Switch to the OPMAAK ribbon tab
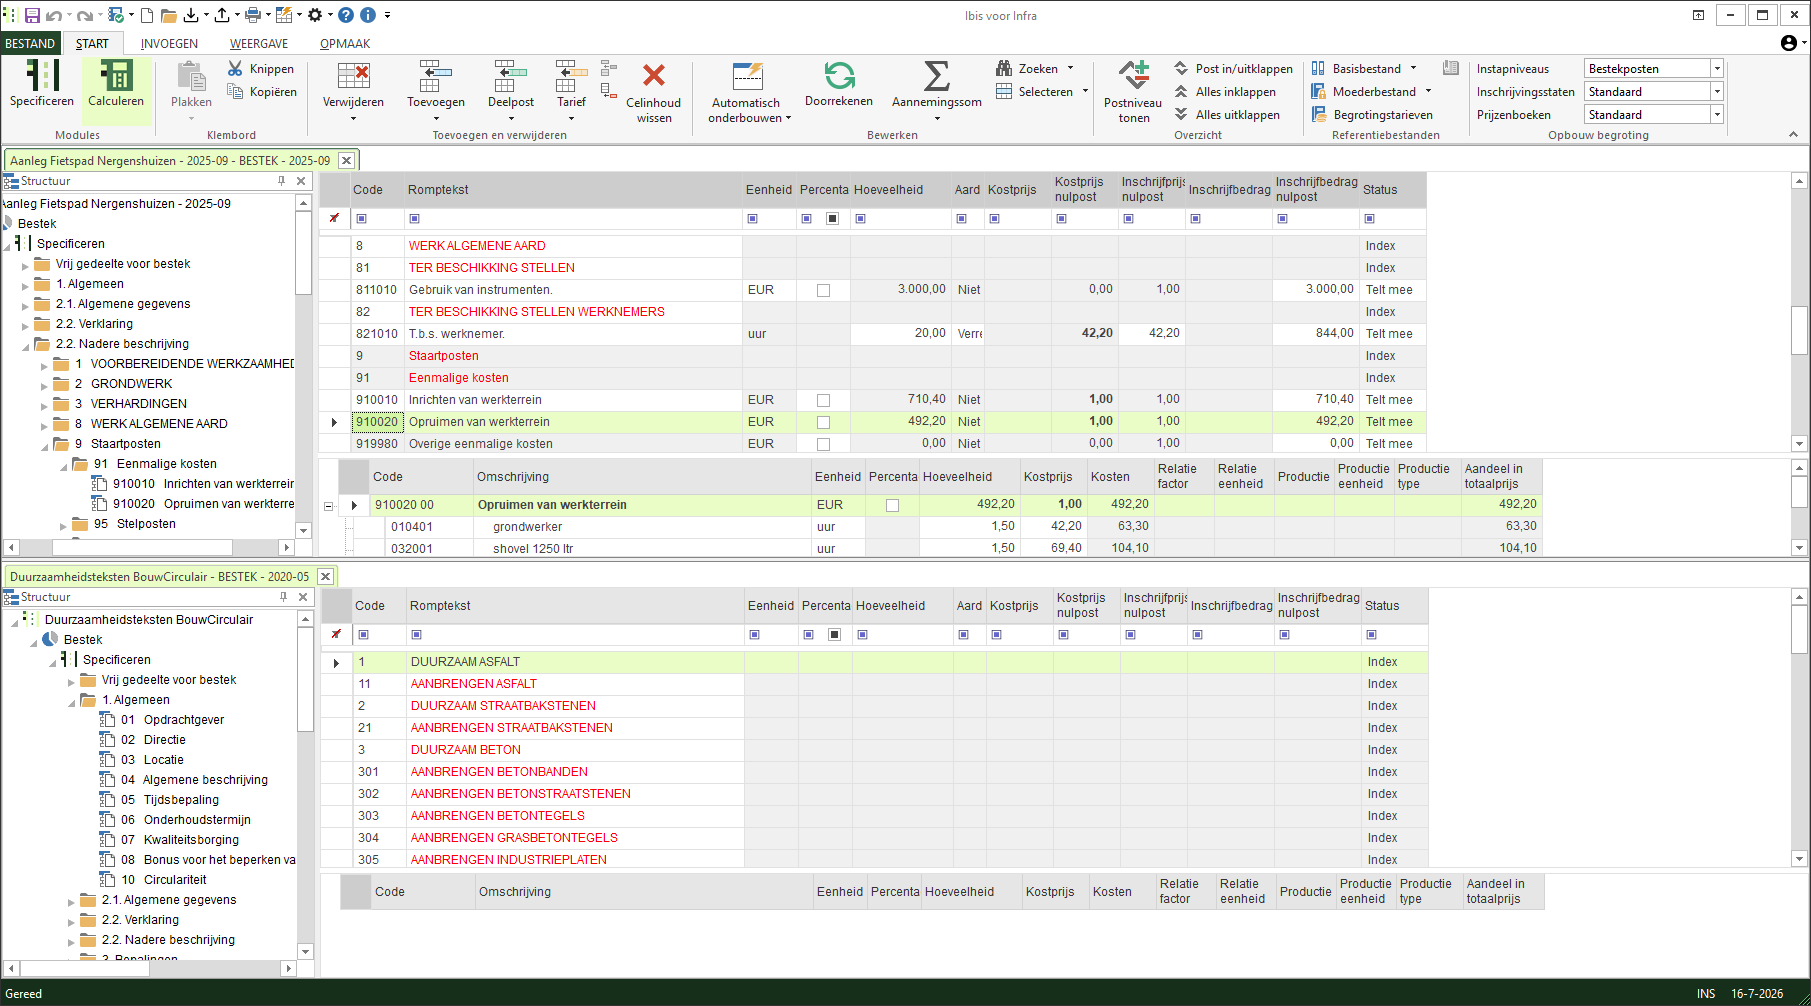Viewport: 1811px width, 1006px height. point(345,43)
